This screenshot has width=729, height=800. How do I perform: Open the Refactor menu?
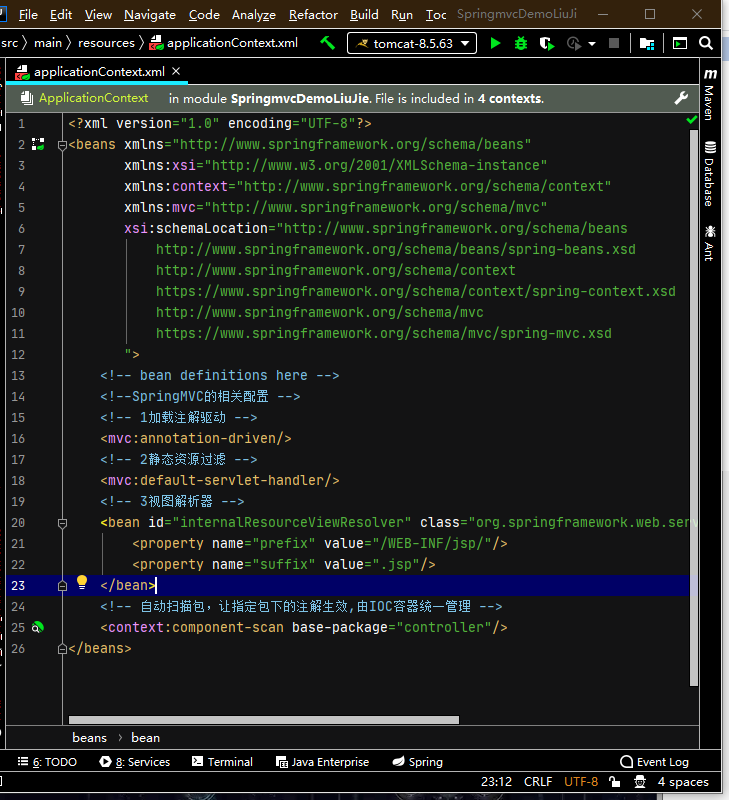[x=313, y=15]
